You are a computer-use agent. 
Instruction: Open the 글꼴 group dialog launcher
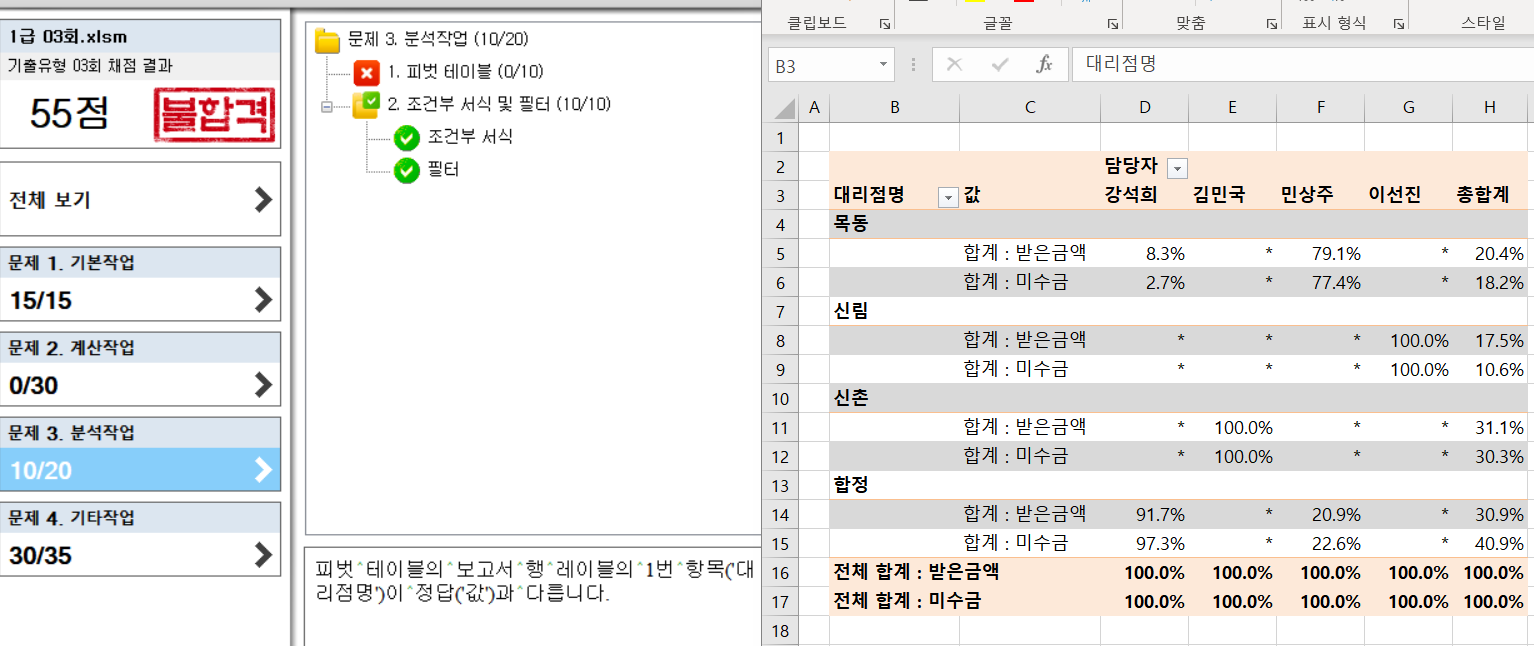tap(1112, 23)
